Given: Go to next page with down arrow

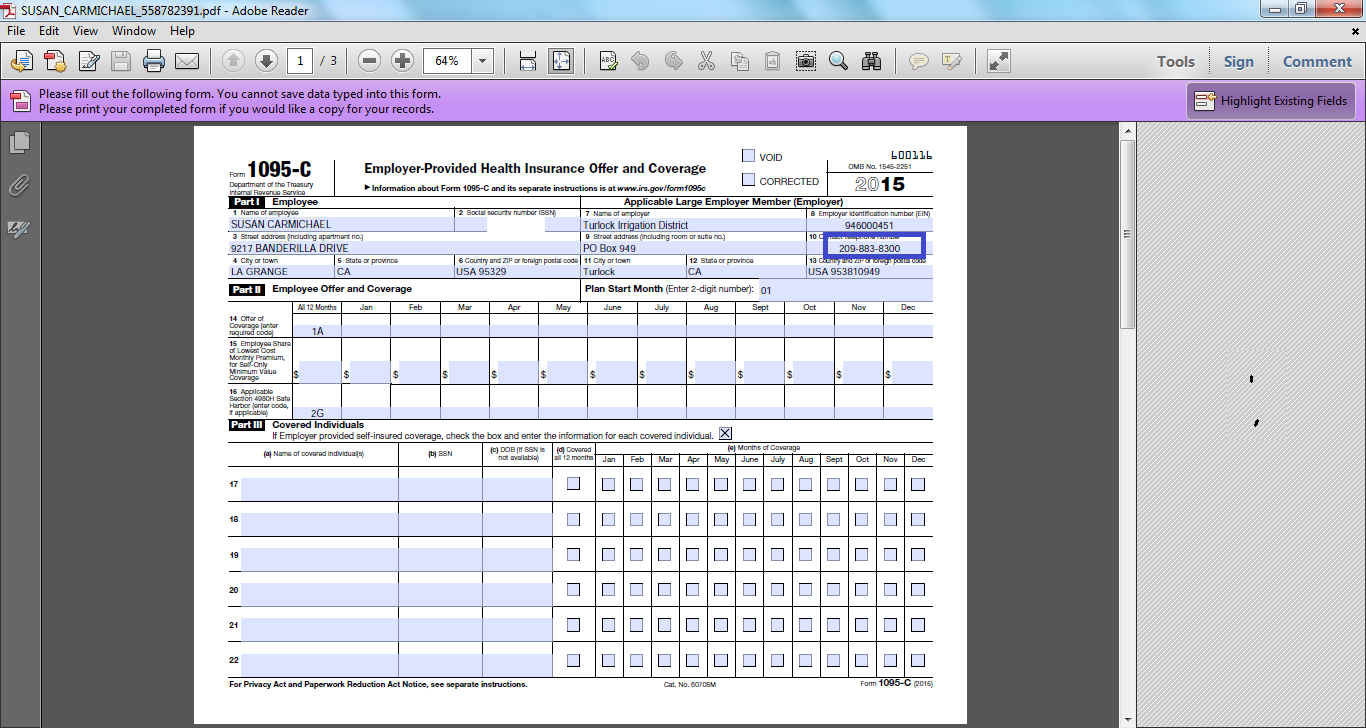Looking at the screenshot, I should pos(266,61).
